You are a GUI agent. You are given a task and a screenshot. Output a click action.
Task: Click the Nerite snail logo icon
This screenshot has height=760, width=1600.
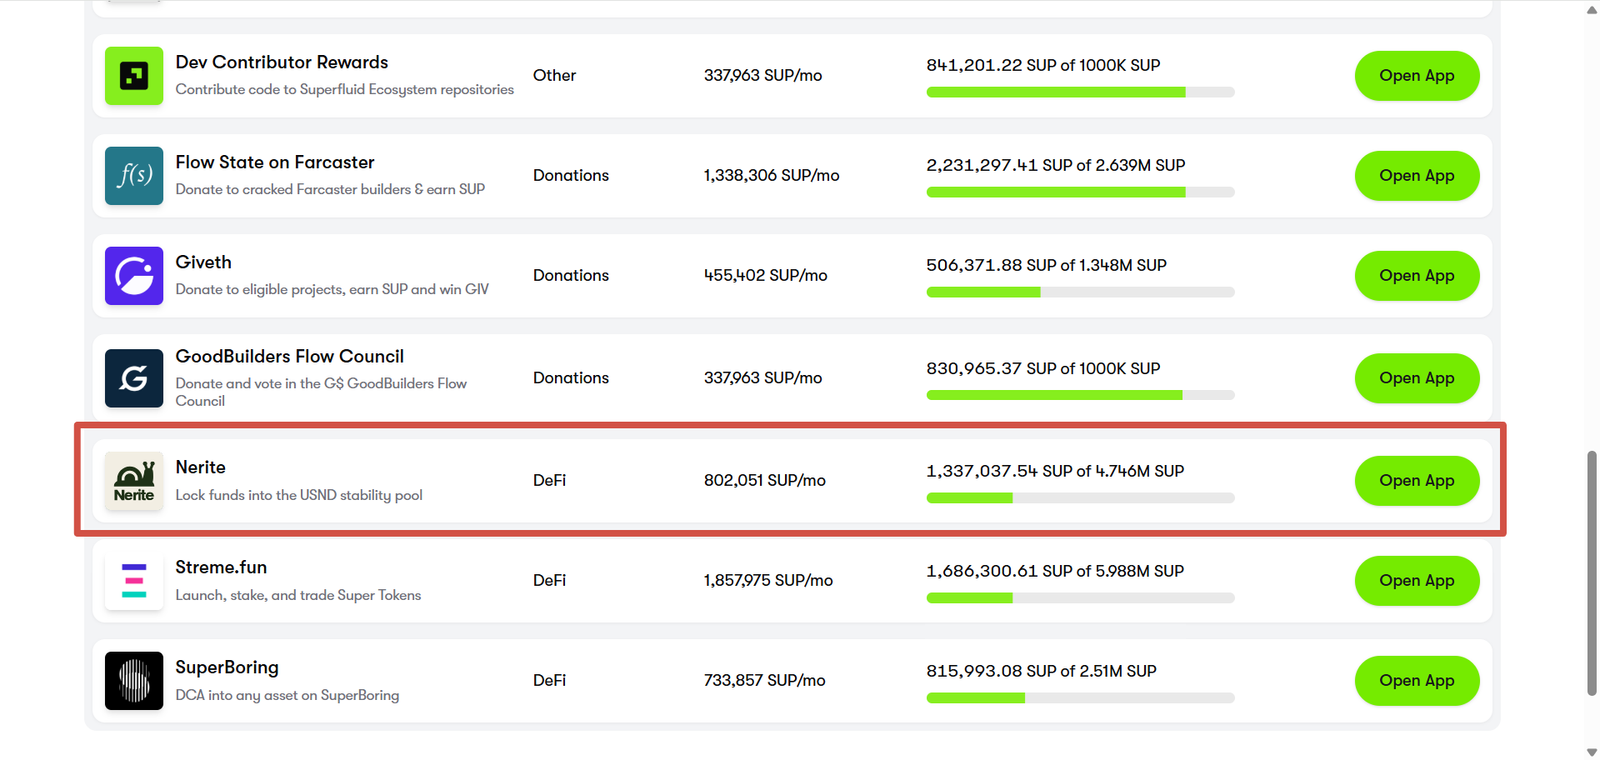click(134, 481)
